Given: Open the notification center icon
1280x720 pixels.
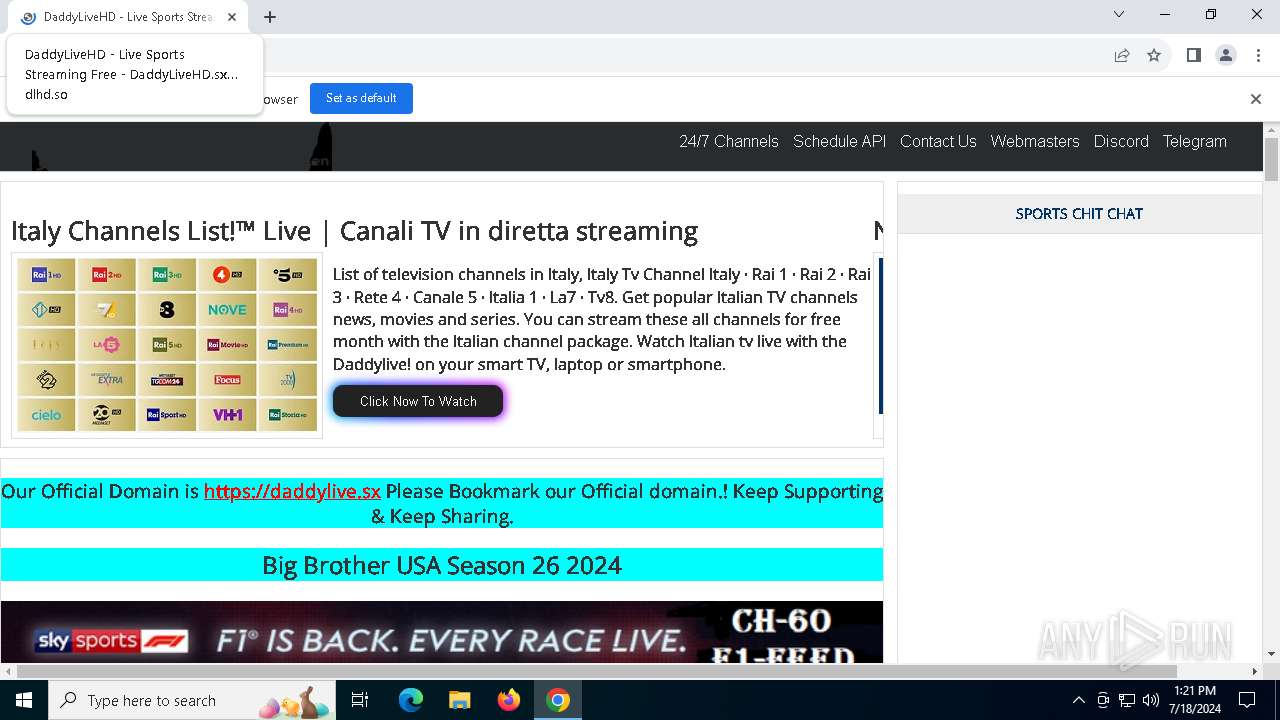Looking at the screenshot, I should (x=1247, y=700).
